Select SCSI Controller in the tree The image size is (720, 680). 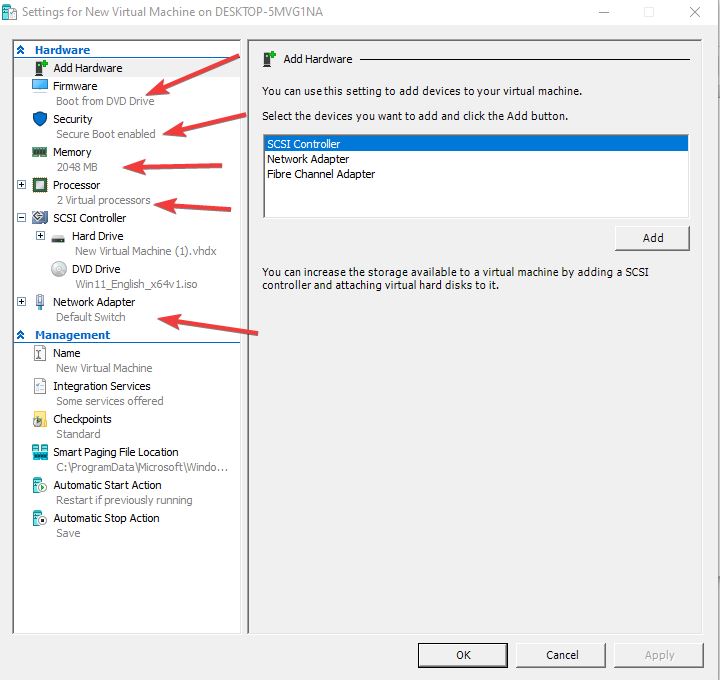click(x=90, y=218)
